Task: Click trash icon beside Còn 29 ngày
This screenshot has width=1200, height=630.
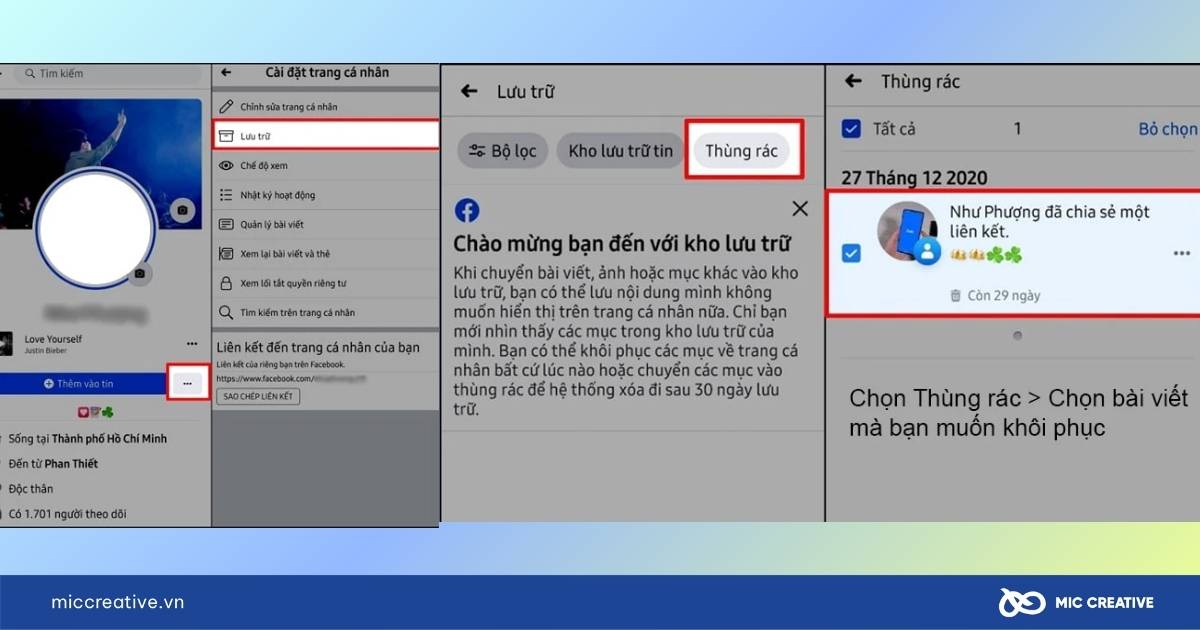Action: pyautogui.click(x=955, y=295)
